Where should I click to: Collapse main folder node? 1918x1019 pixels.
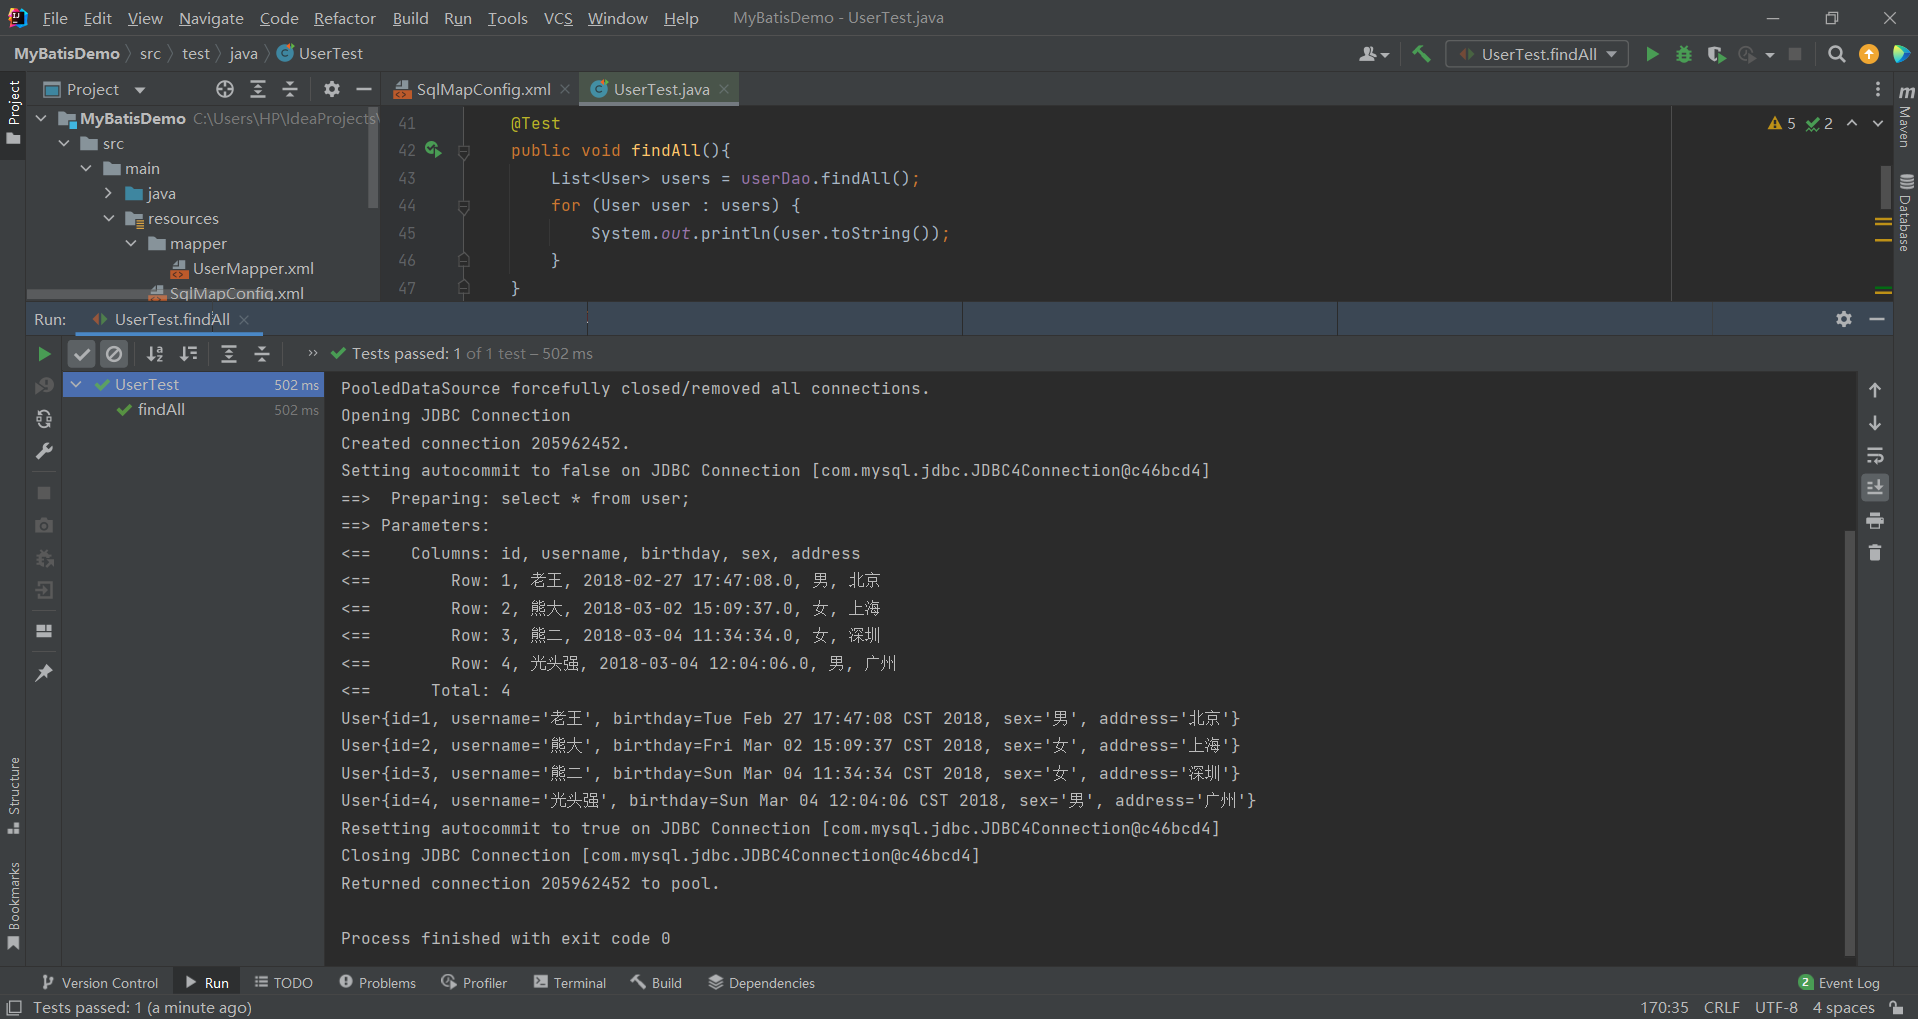86,168
